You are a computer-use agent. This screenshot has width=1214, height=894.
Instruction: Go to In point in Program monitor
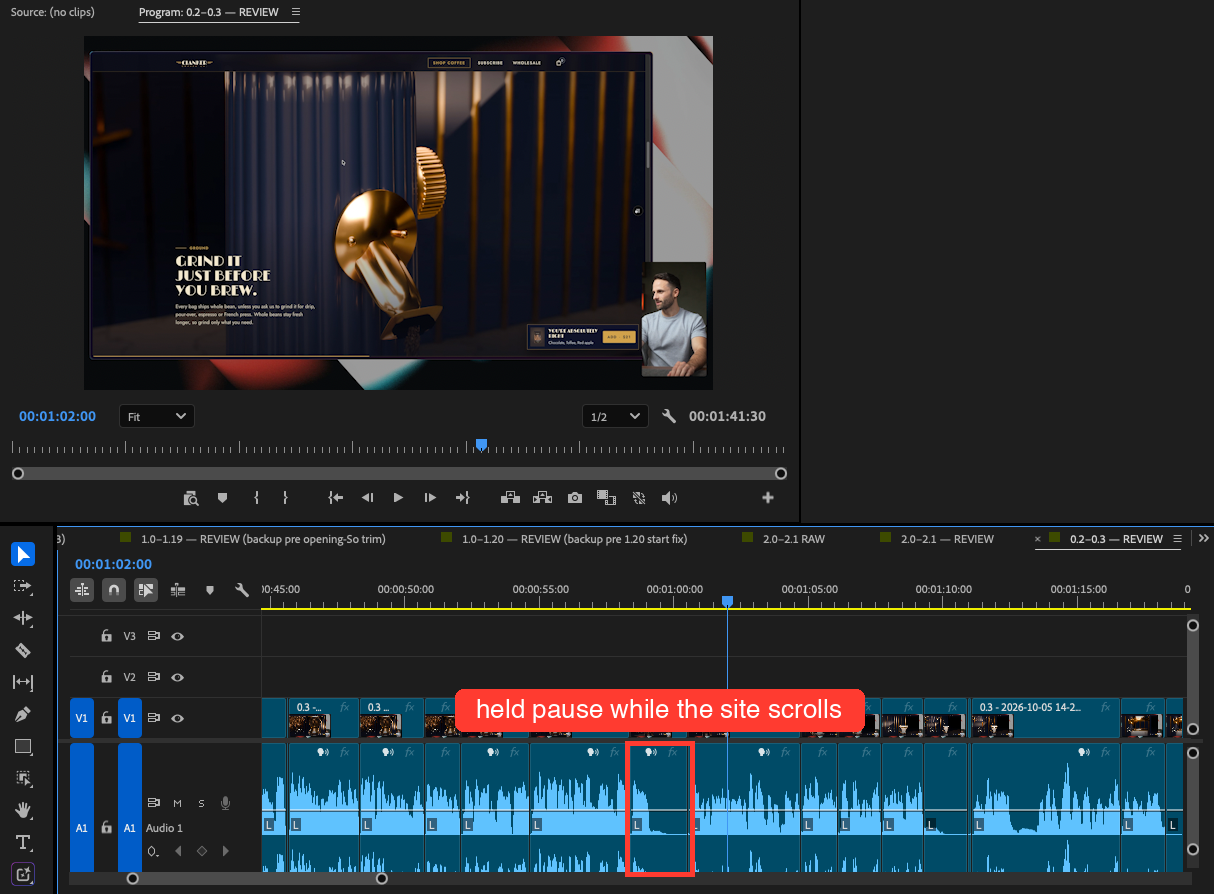click(x=336, y=497)
